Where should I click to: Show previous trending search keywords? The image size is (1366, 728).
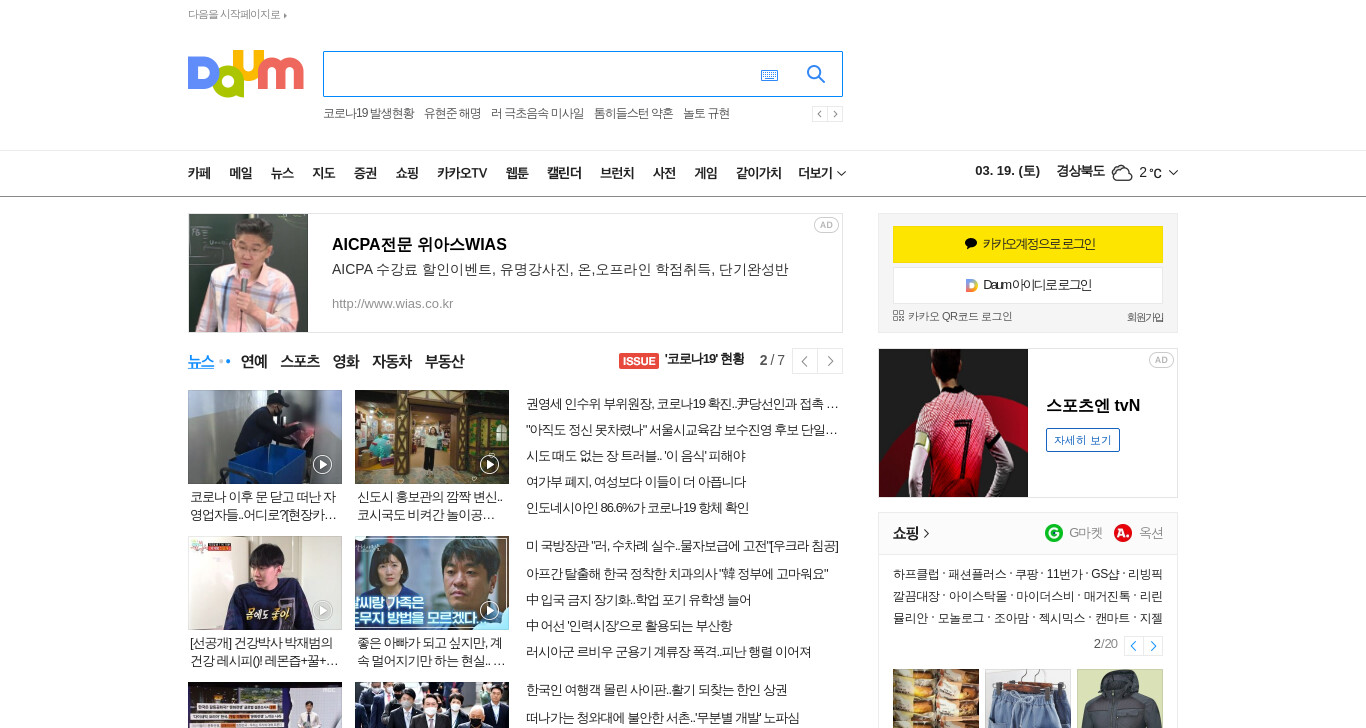[x=819, y=114]
